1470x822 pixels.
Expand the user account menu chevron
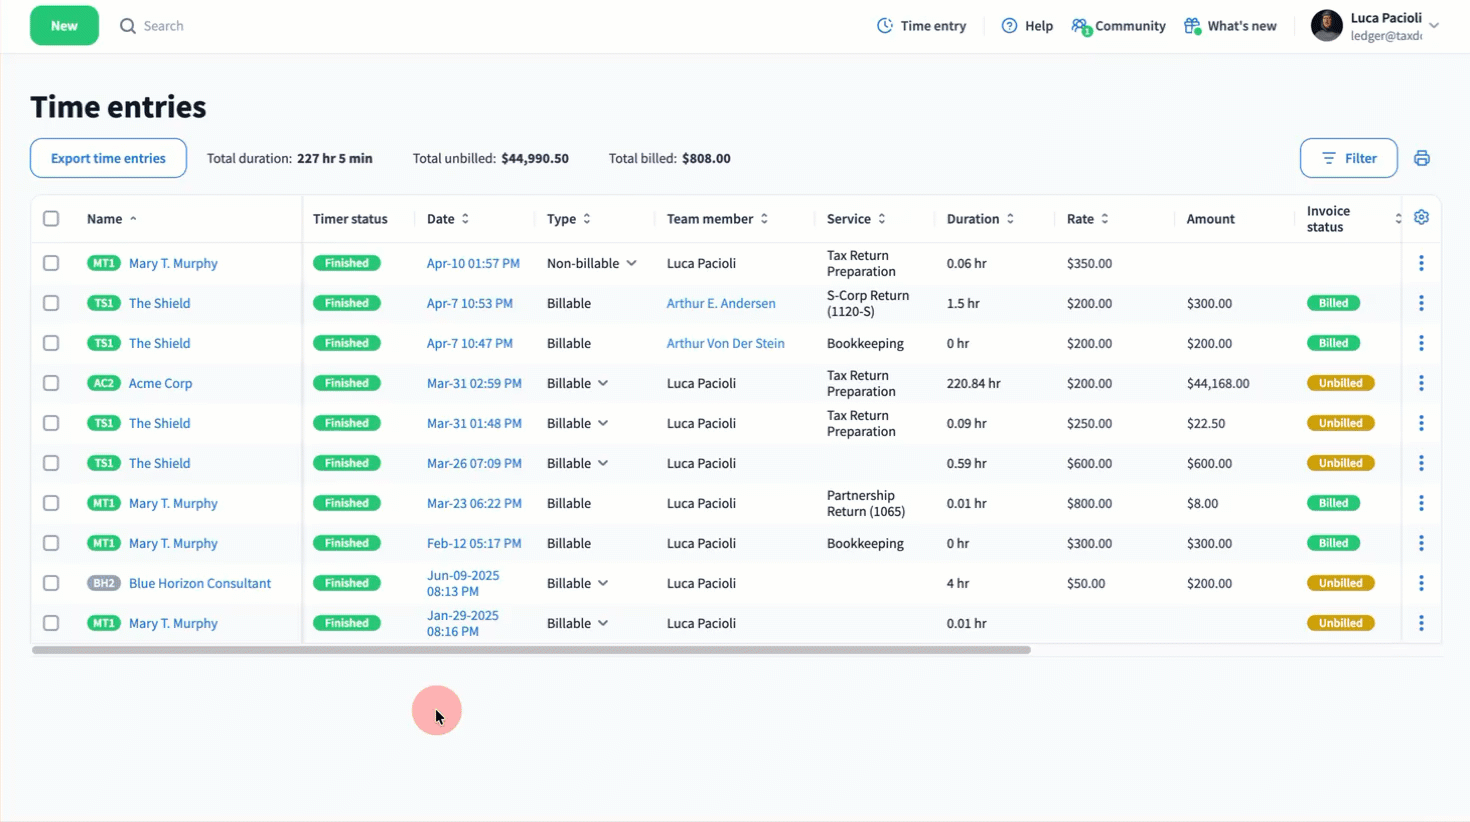(x=1434, y=26)
